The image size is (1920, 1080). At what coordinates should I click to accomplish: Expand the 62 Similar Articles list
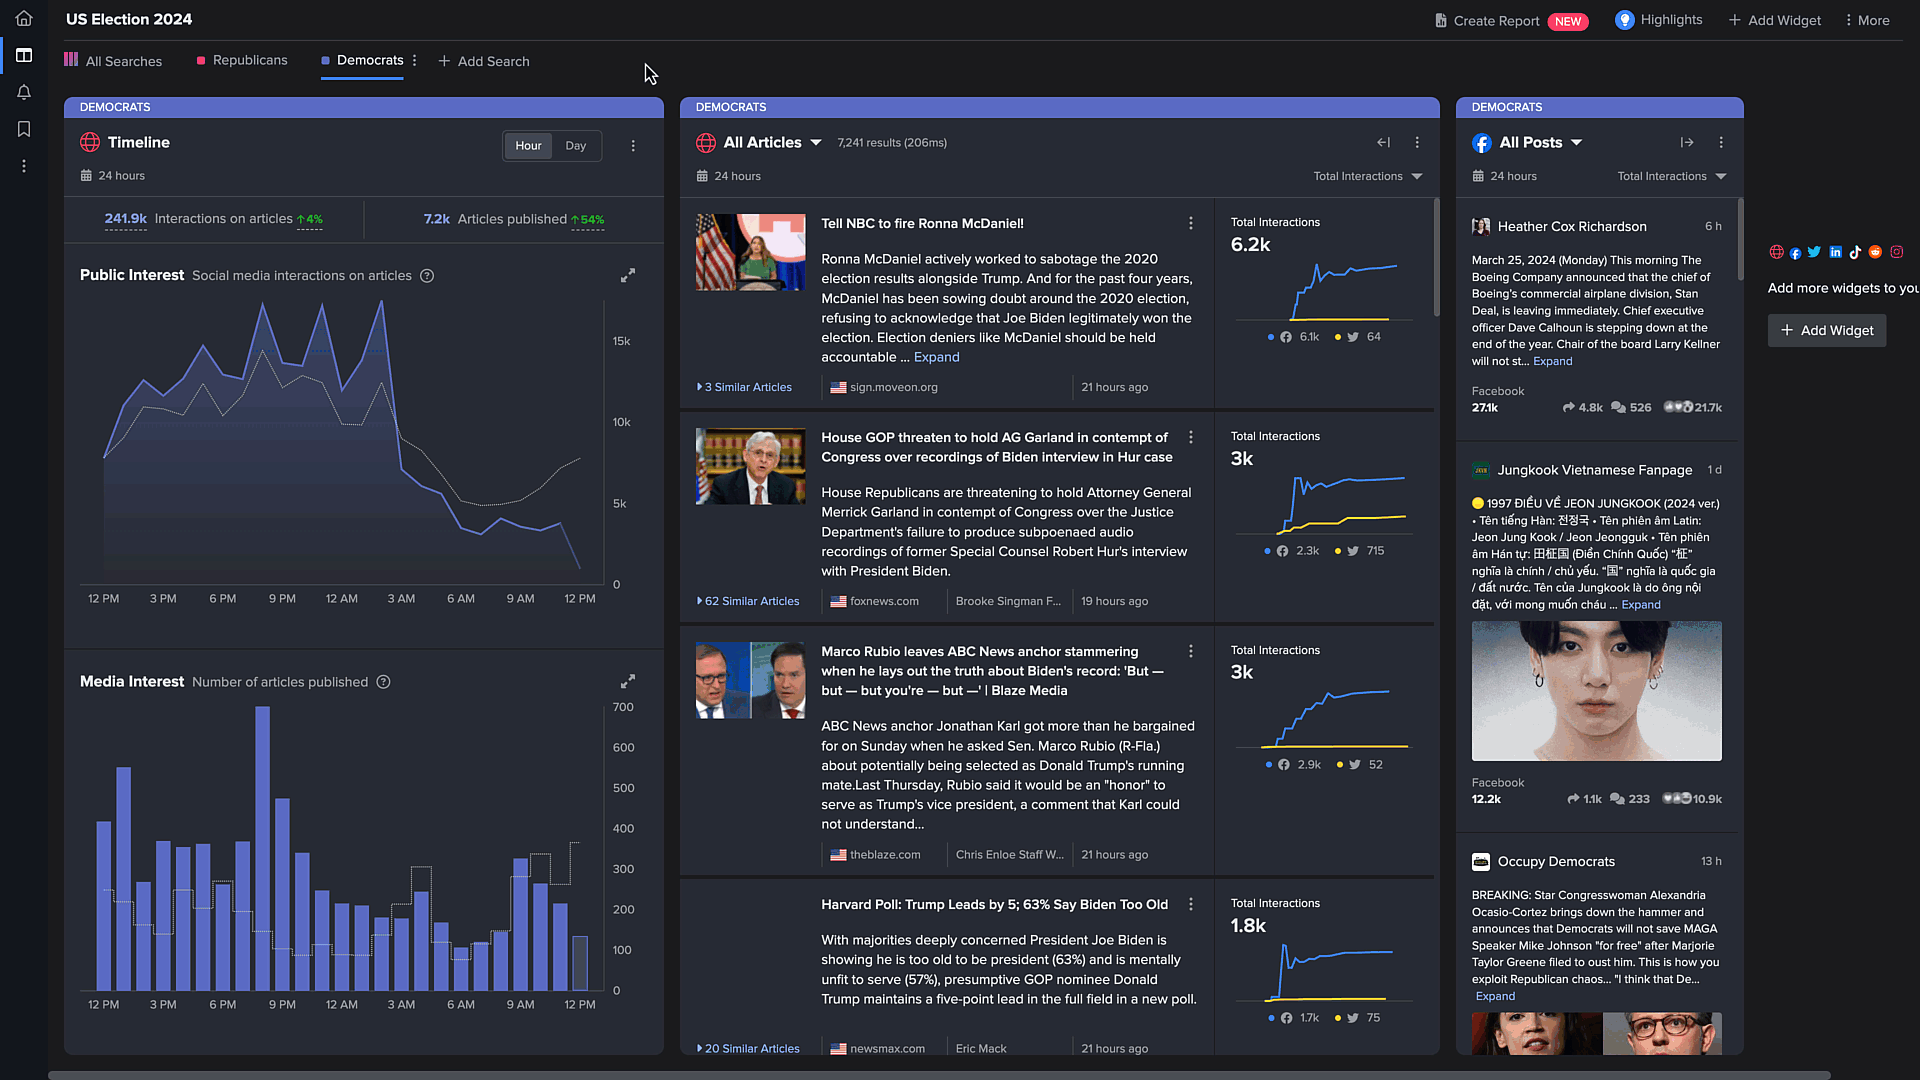coord(751,601)
